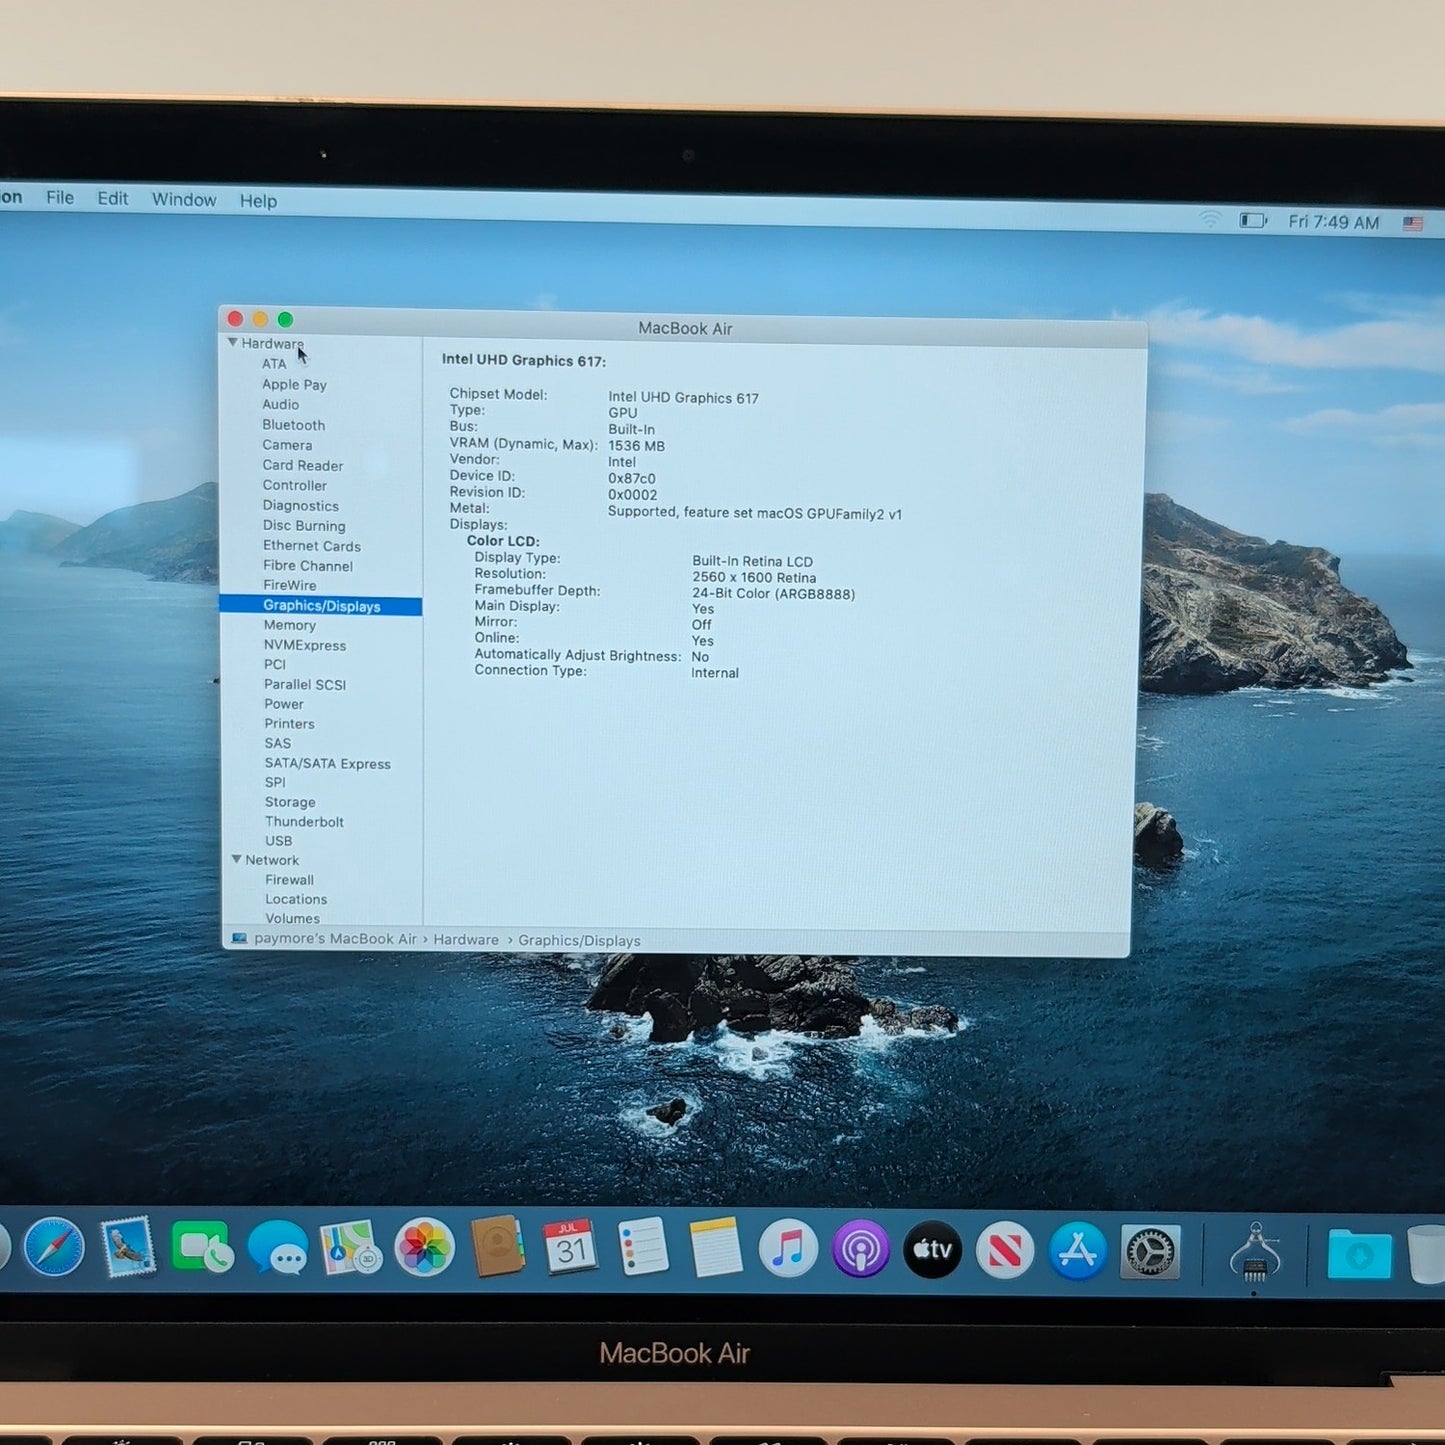Open the Photos app in the Dock
This screenshot has width=1445, height=1445.
click(424, 1247)
